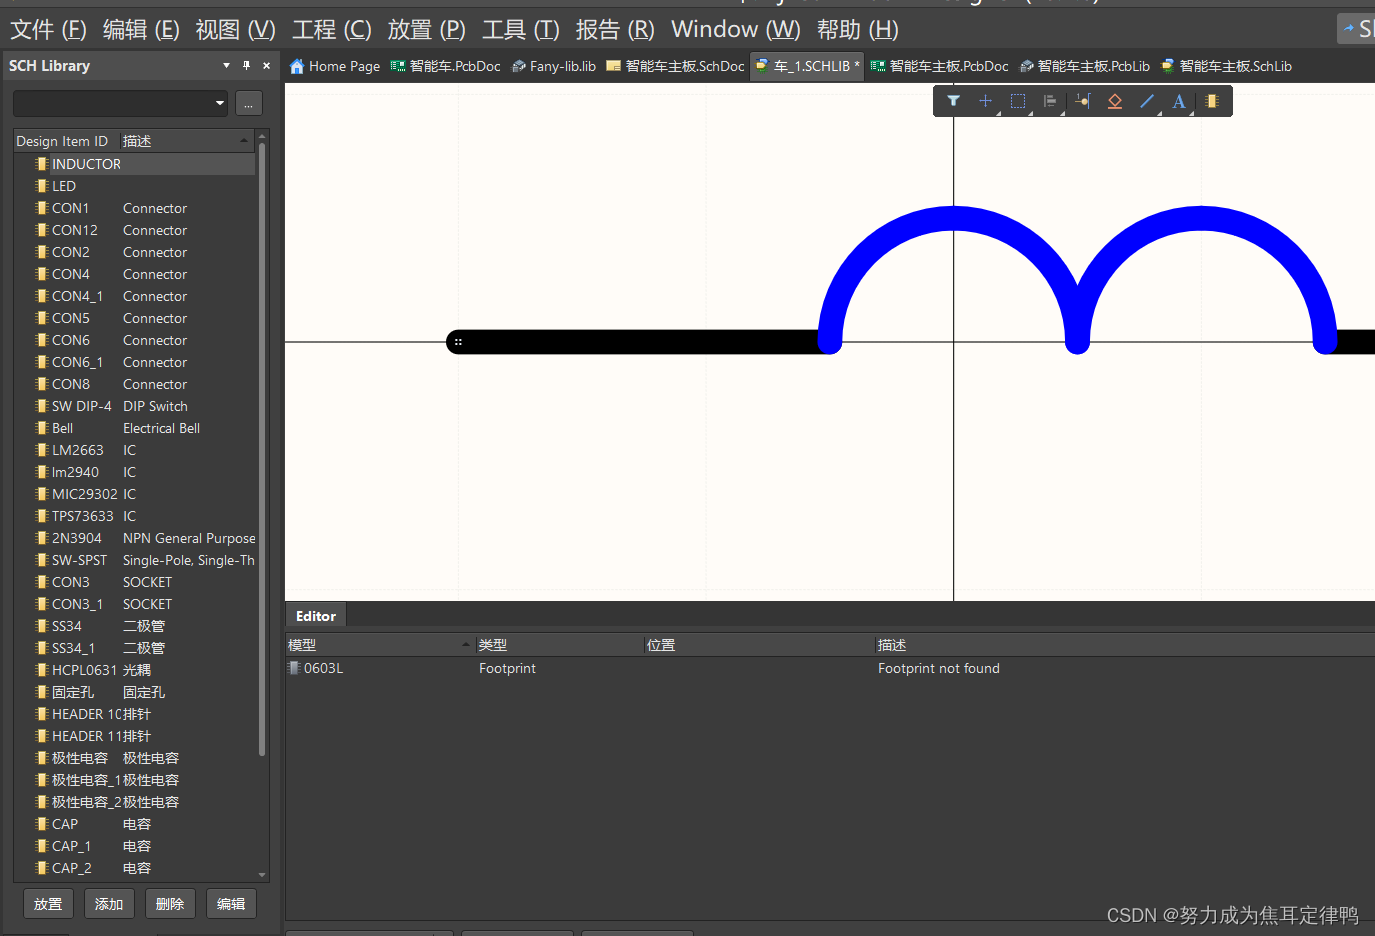Close the SCH Library panel
The height and width of the screenshot is (936, 1375).
(x=266, y=65)
